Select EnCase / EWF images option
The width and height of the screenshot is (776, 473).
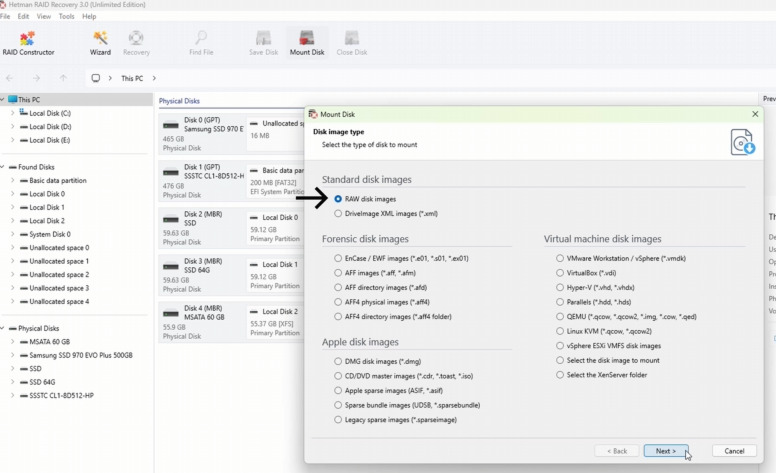(338, 258)
